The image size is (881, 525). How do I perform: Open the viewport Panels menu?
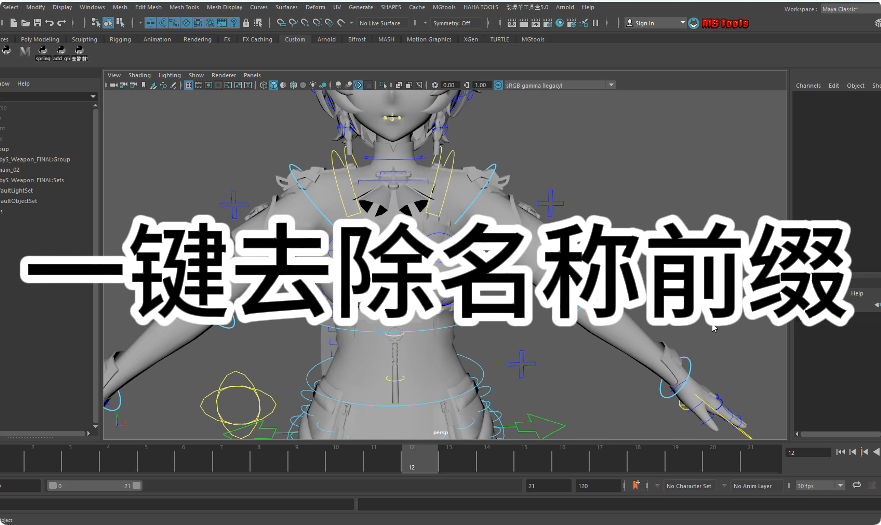pyautogui.click(x=252, y=75)
